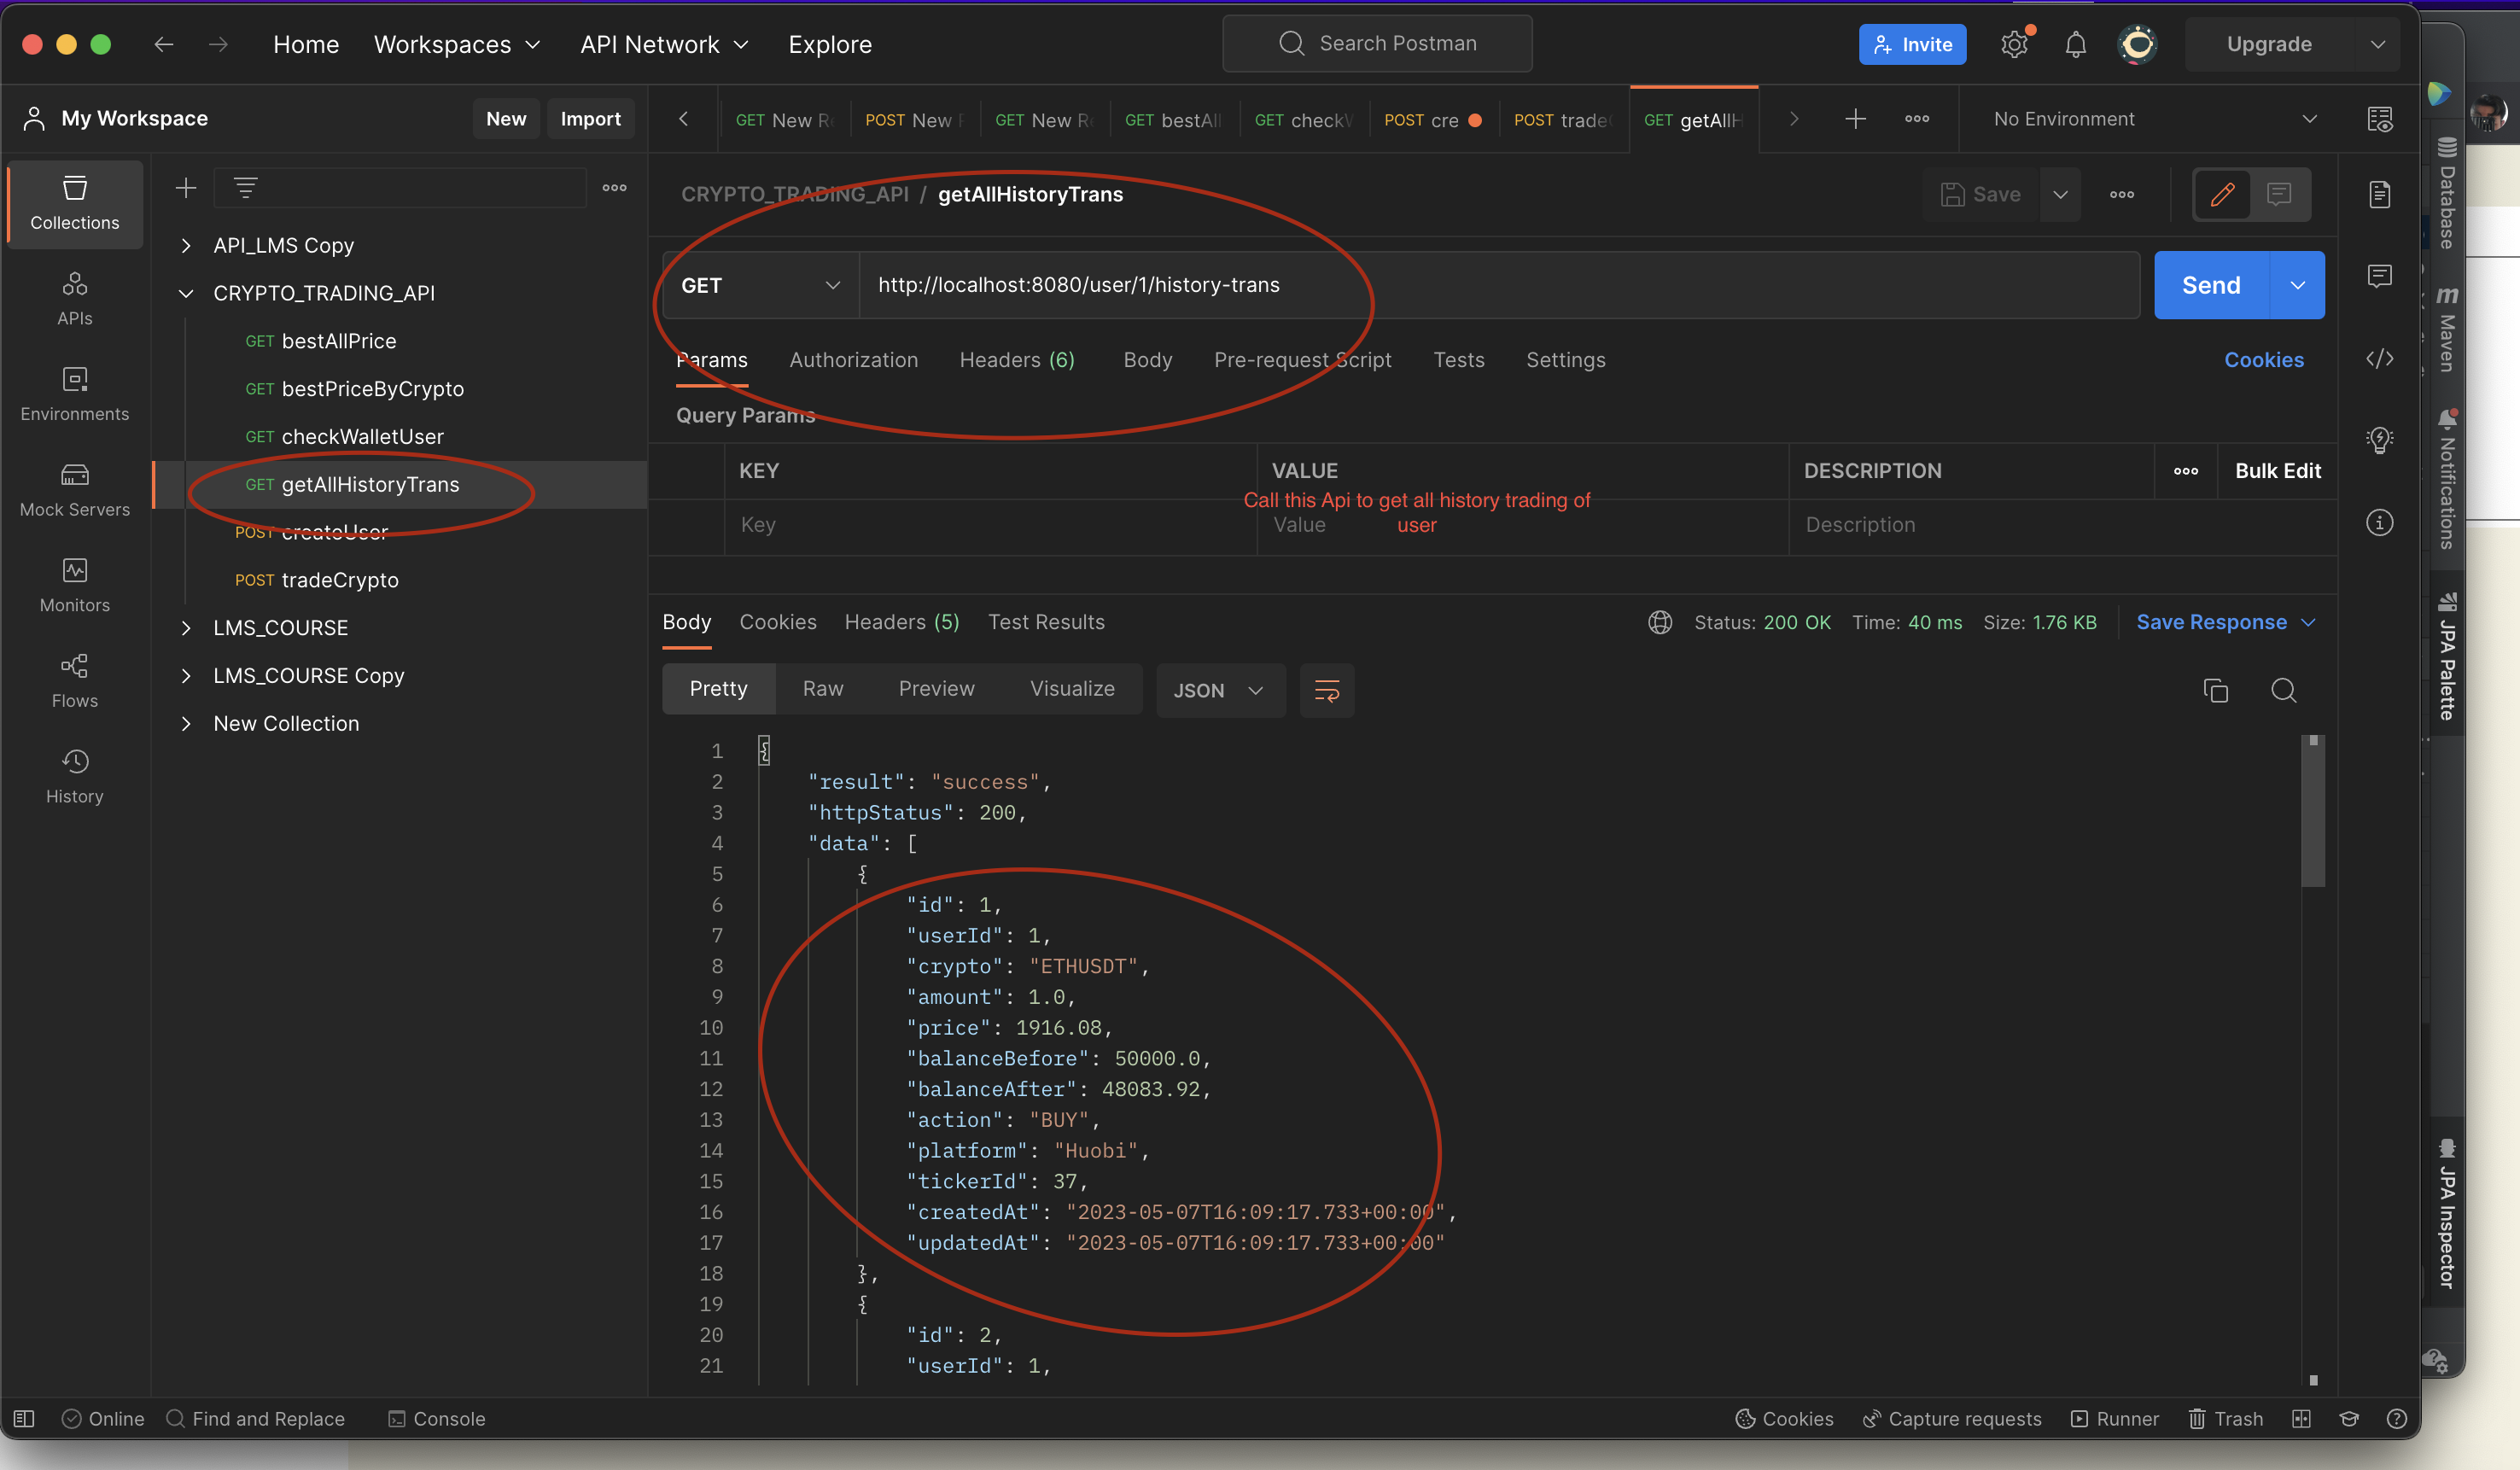Open the comments icon in right sidebar

click(2380, 276)
